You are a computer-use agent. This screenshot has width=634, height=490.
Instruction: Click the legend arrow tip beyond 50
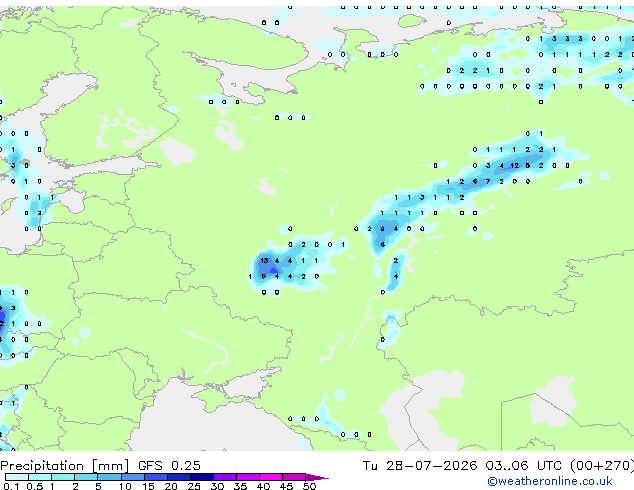click(x=318, y=477)
